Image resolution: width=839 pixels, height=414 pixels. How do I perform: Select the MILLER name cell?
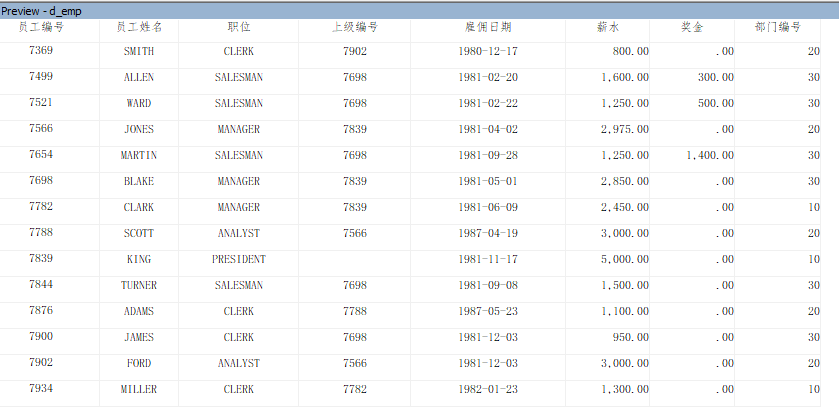[139, 389]
